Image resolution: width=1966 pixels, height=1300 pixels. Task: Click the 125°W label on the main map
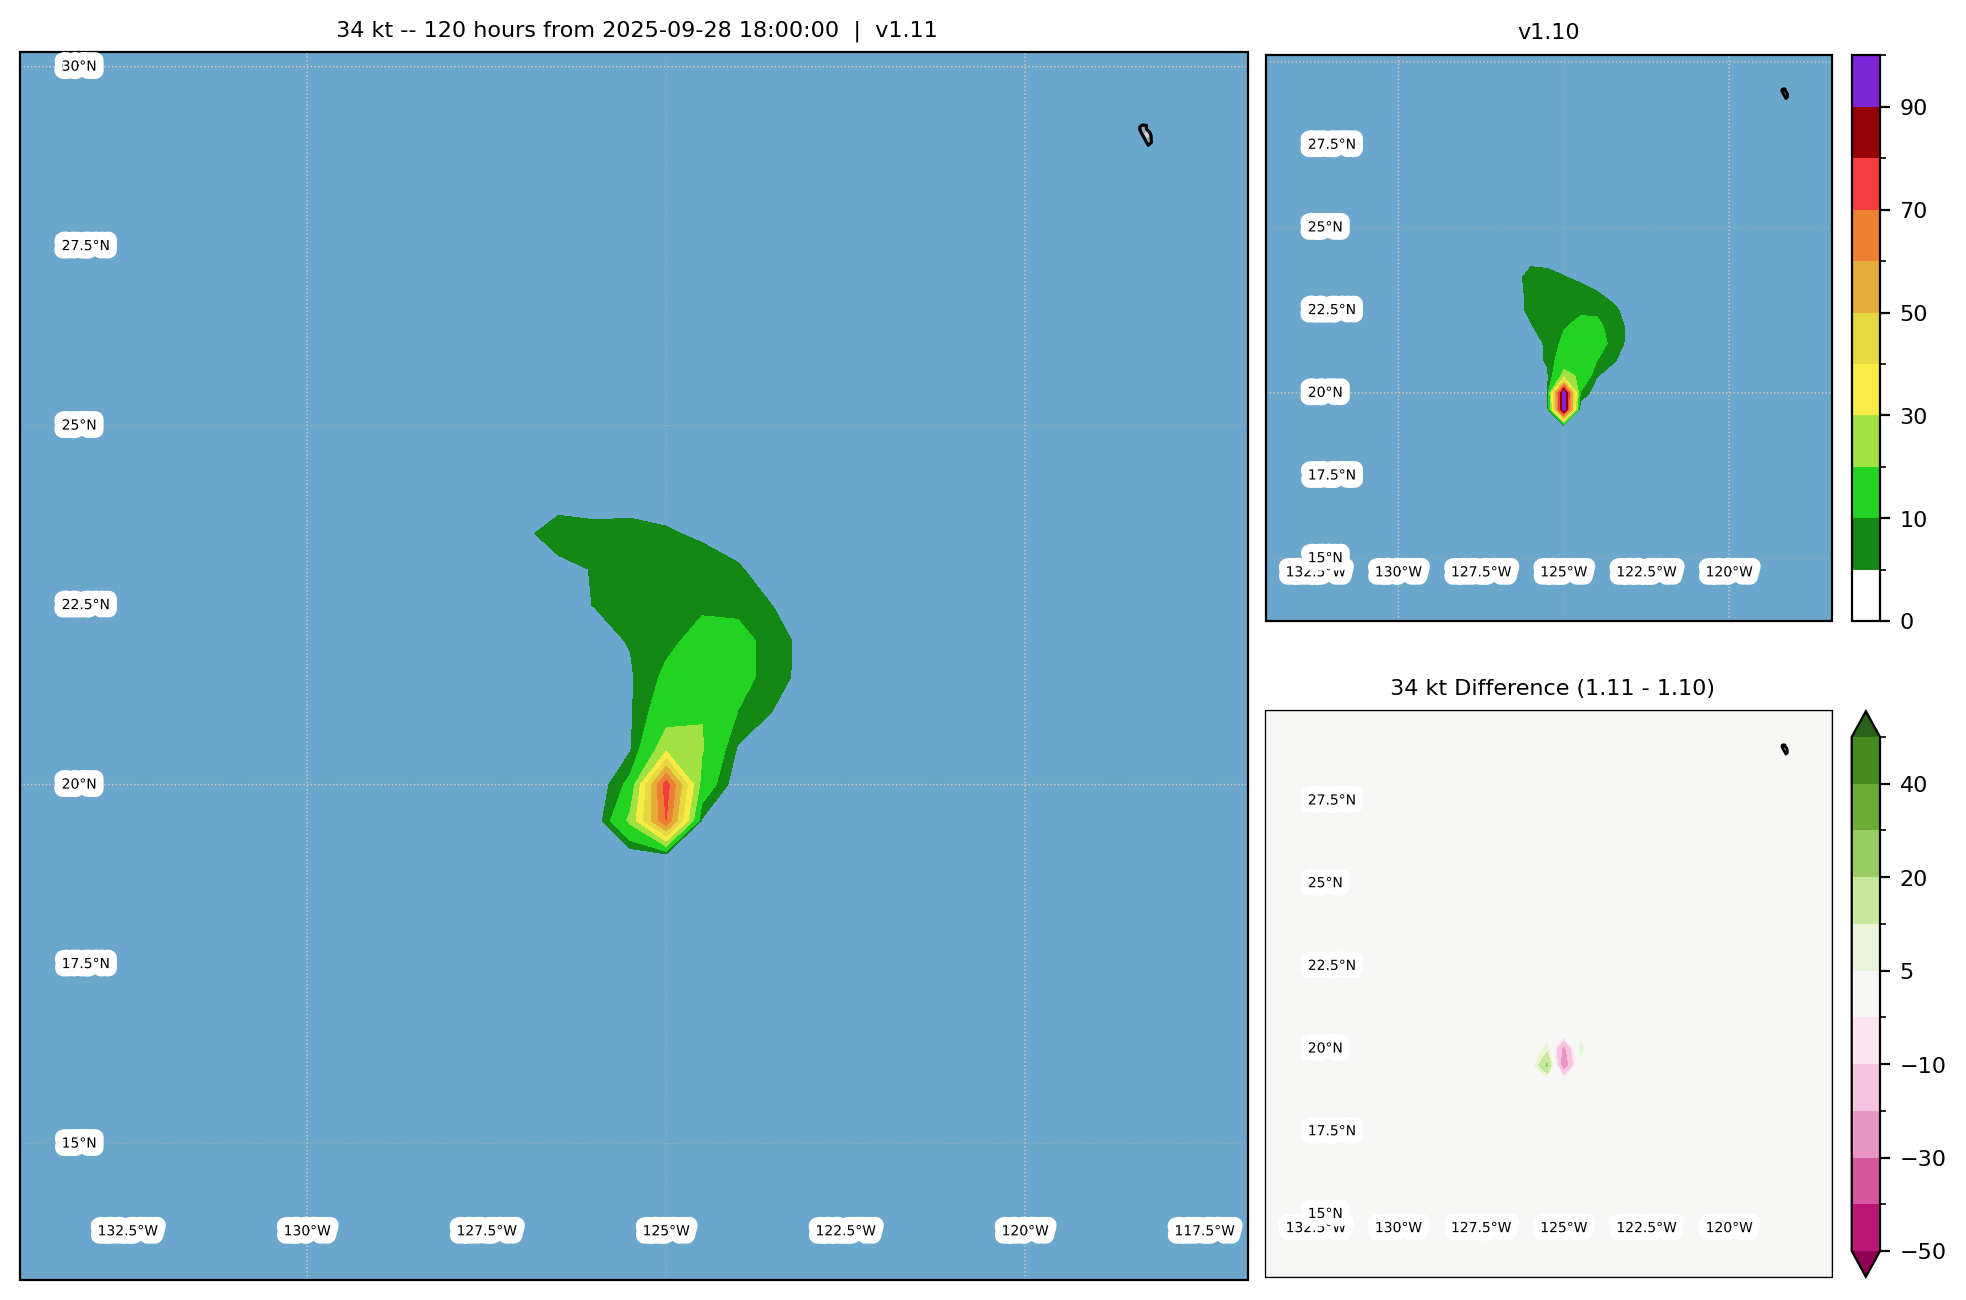point(666,1230)
